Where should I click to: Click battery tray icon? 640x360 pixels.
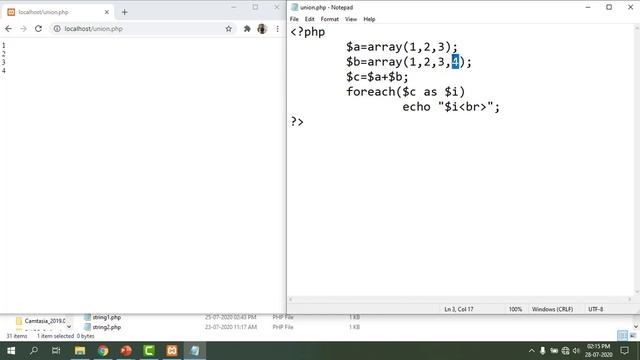pos(554,351)
